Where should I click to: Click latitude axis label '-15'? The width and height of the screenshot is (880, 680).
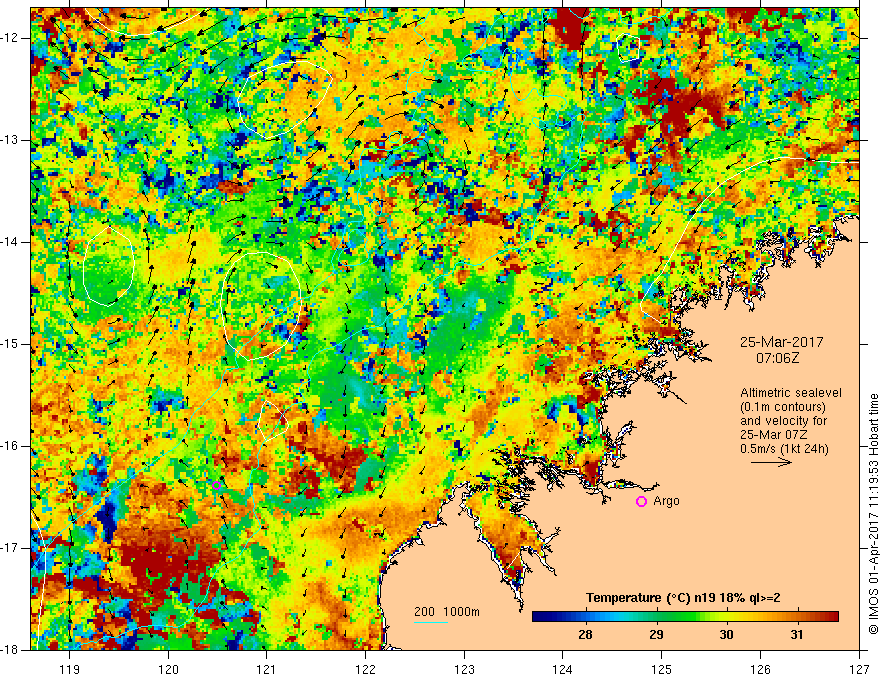click(11, 344)
